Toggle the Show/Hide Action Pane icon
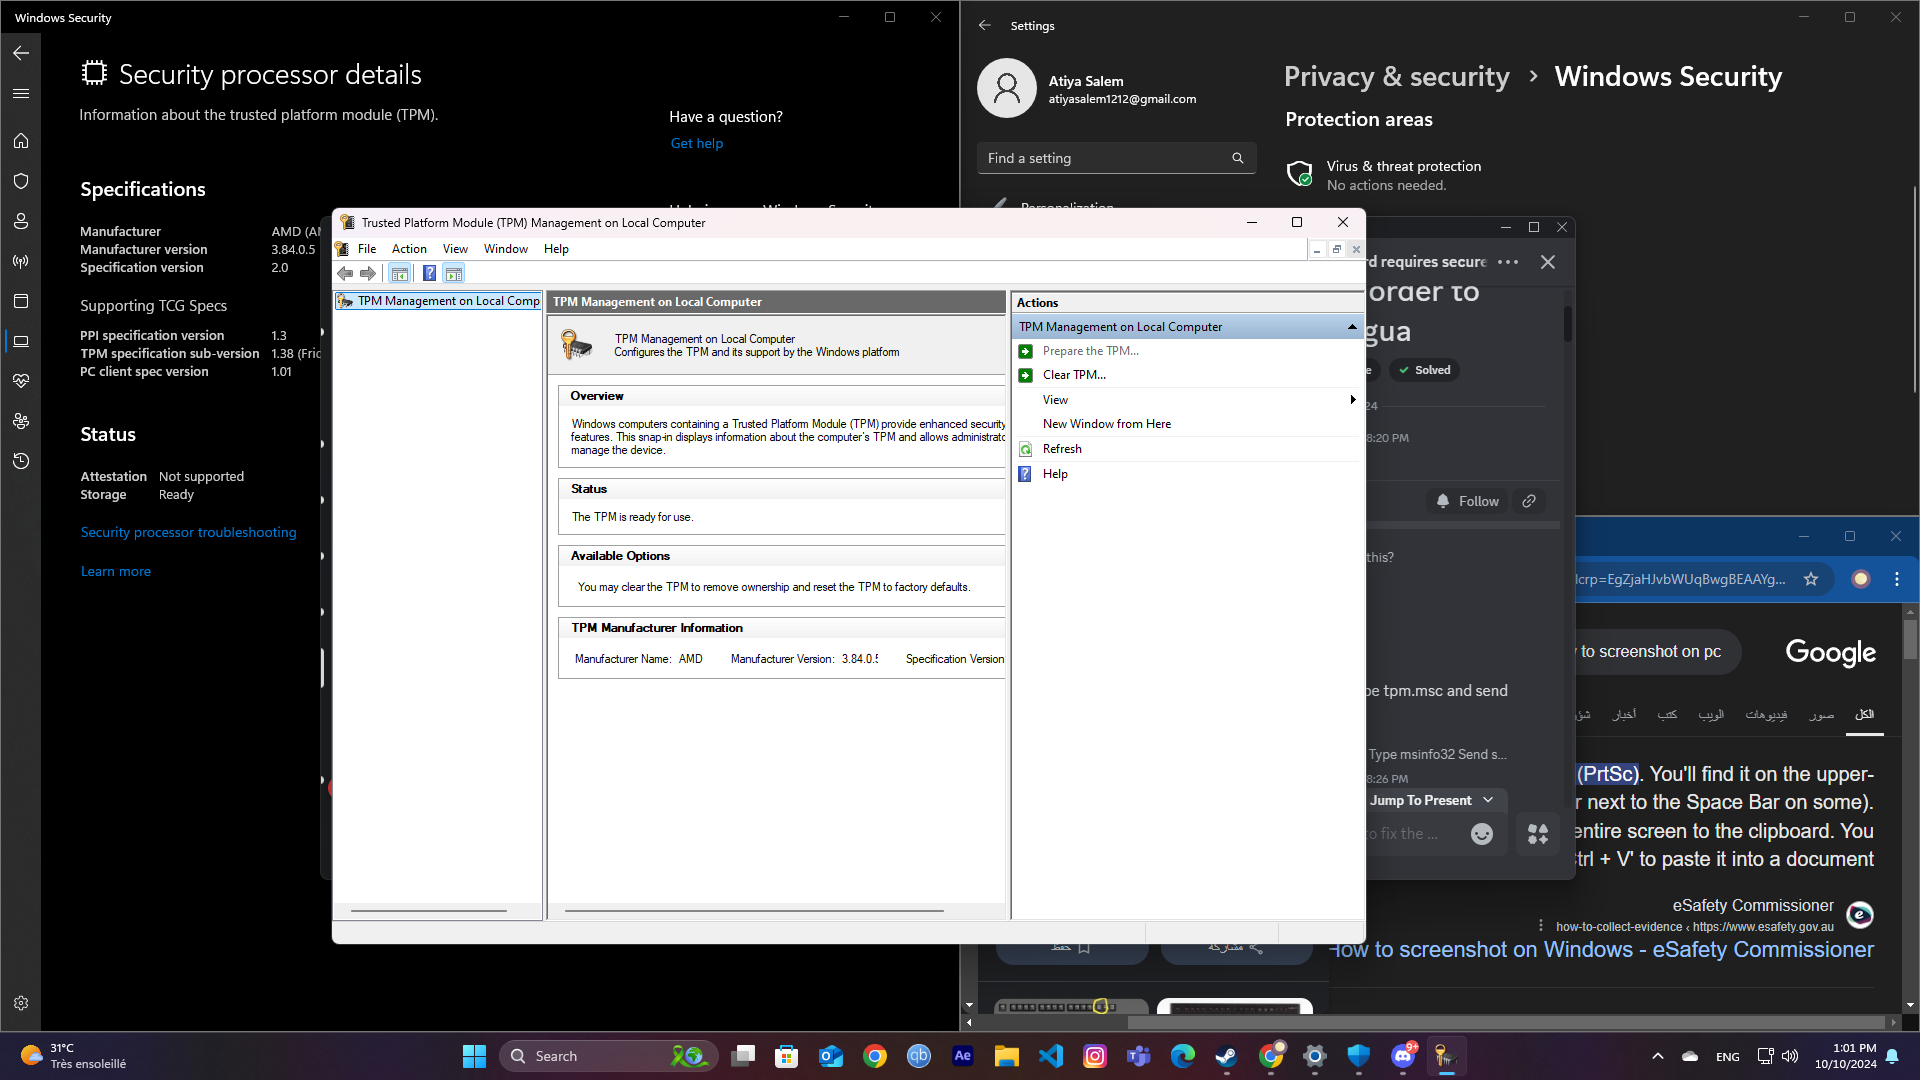Screen dimensions: 1920x1080 click(454, 273)
